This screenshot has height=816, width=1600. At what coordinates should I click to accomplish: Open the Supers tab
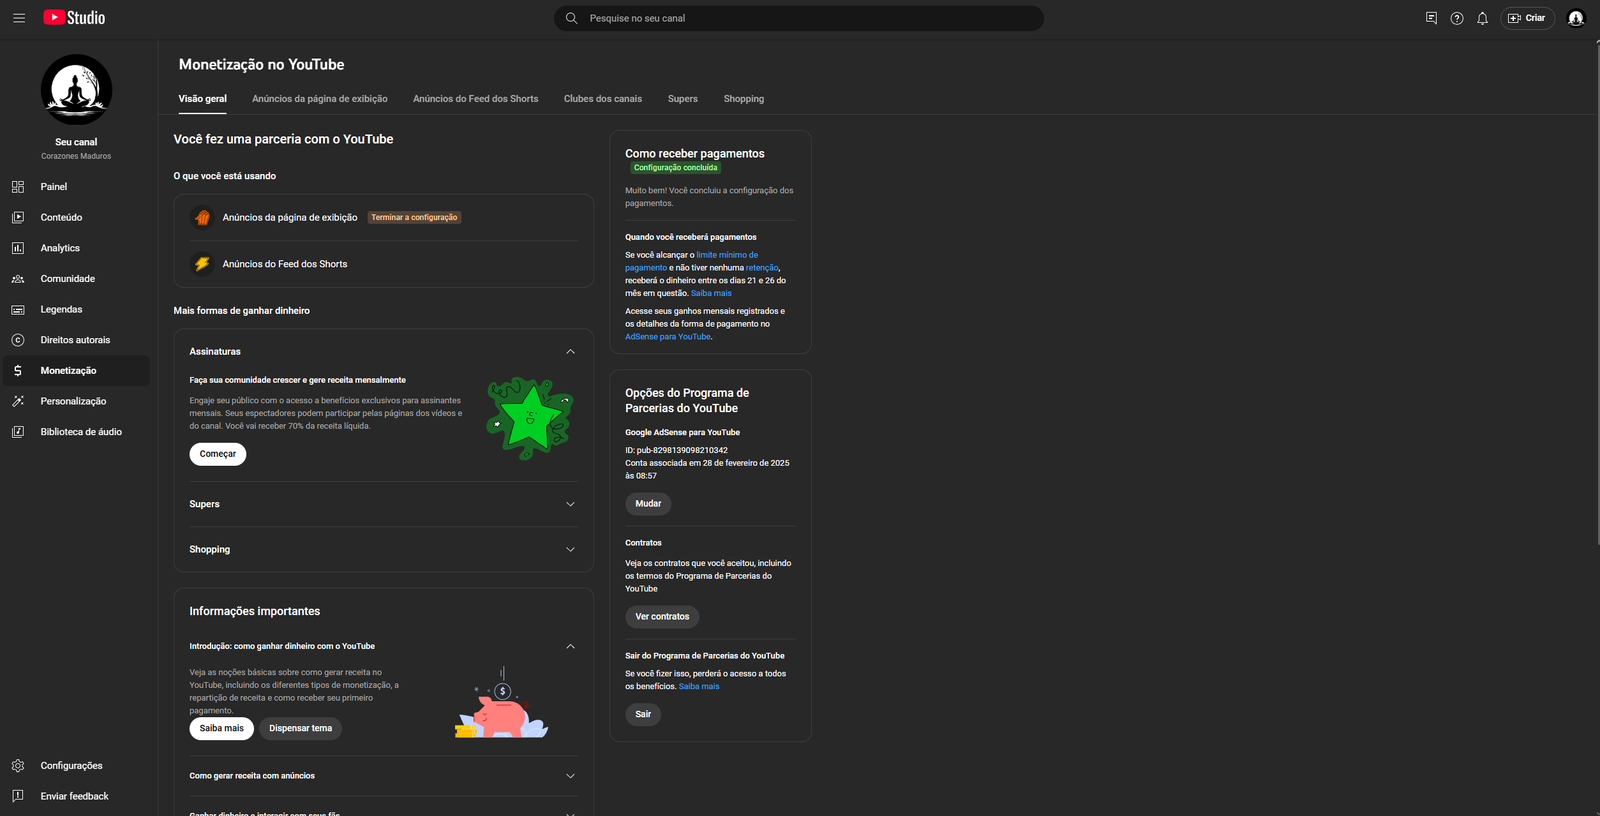[683, 99]
